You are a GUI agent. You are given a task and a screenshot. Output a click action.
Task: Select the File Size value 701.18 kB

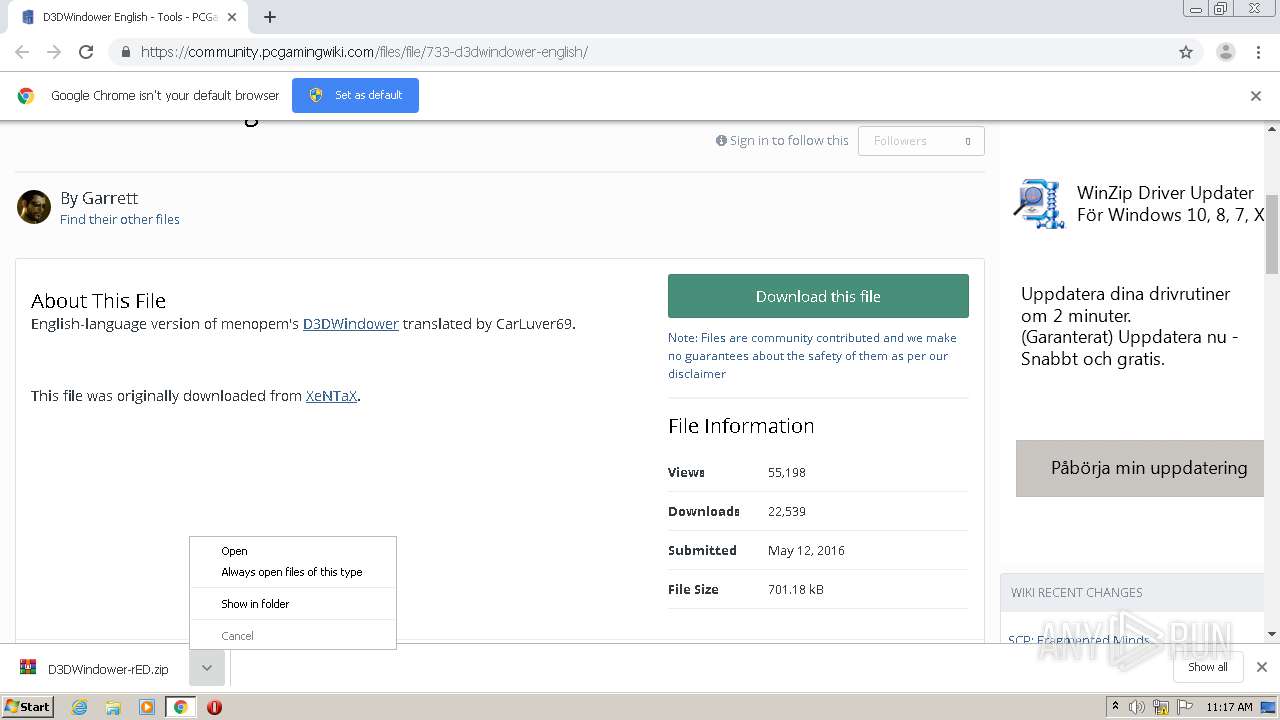tap(796, 590)
